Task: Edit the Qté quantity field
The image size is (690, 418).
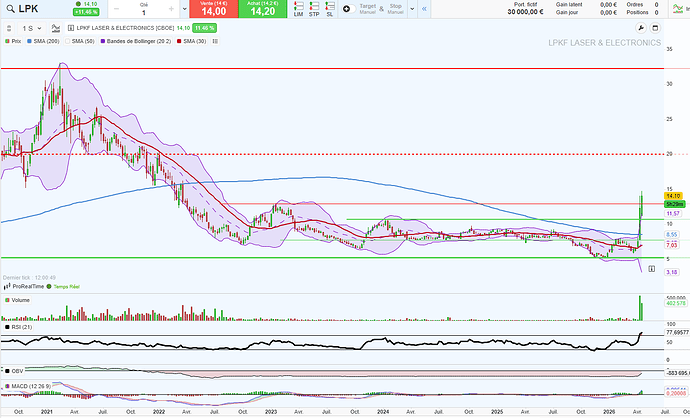Action: pyautogui.click(x=144, y=9)
